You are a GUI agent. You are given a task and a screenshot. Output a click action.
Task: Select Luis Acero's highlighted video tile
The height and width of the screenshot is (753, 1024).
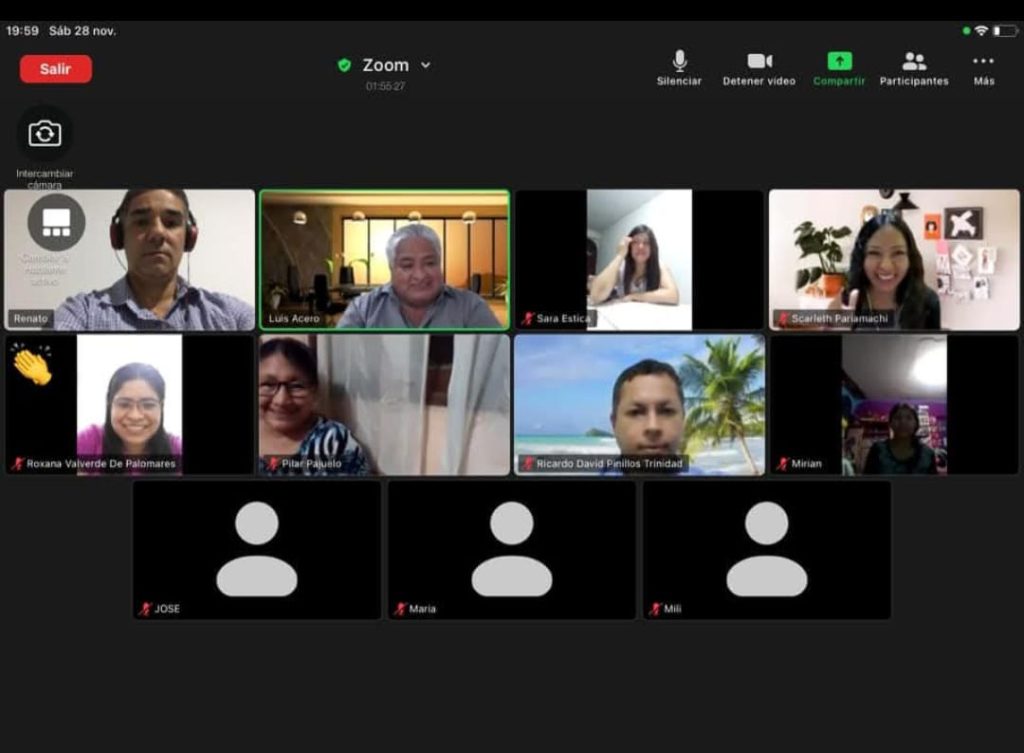click(x=385, y=260)
